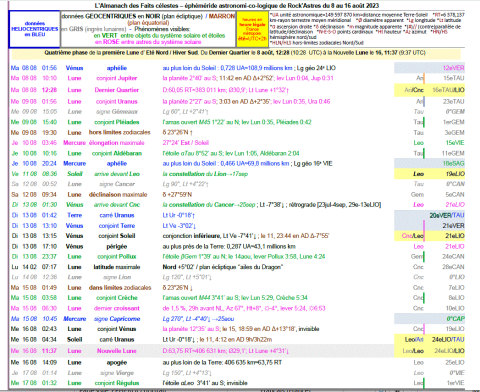Select the 'Dernier Quartier' Lune event

117,90
